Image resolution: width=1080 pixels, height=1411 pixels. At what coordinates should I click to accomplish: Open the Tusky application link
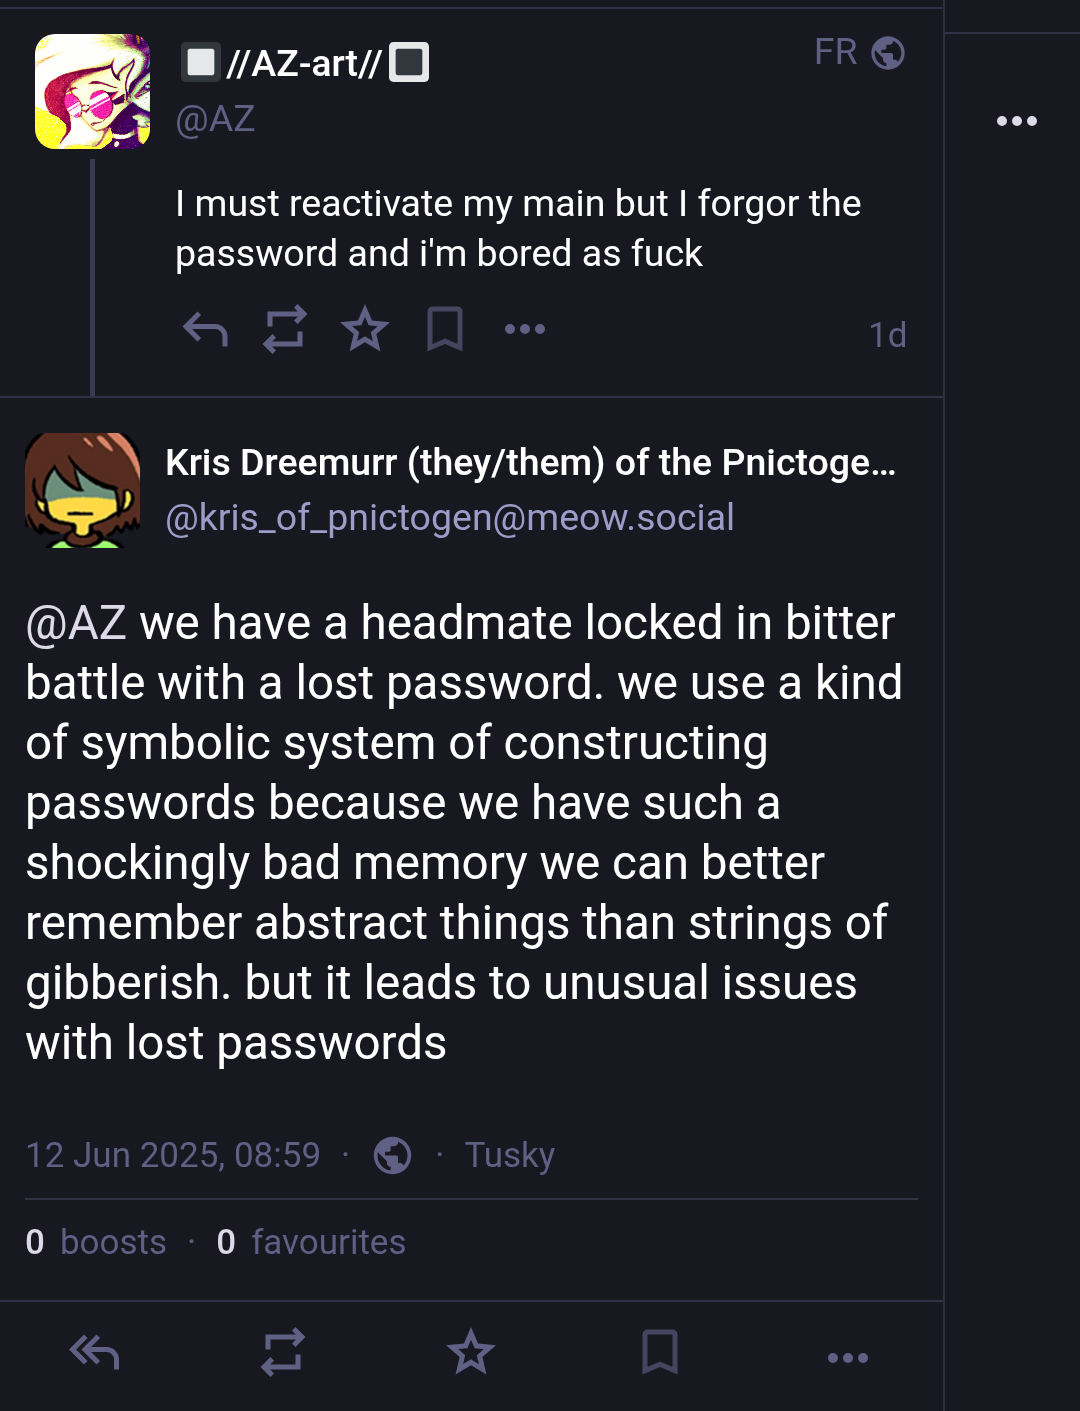click(x=510, y=1155)
